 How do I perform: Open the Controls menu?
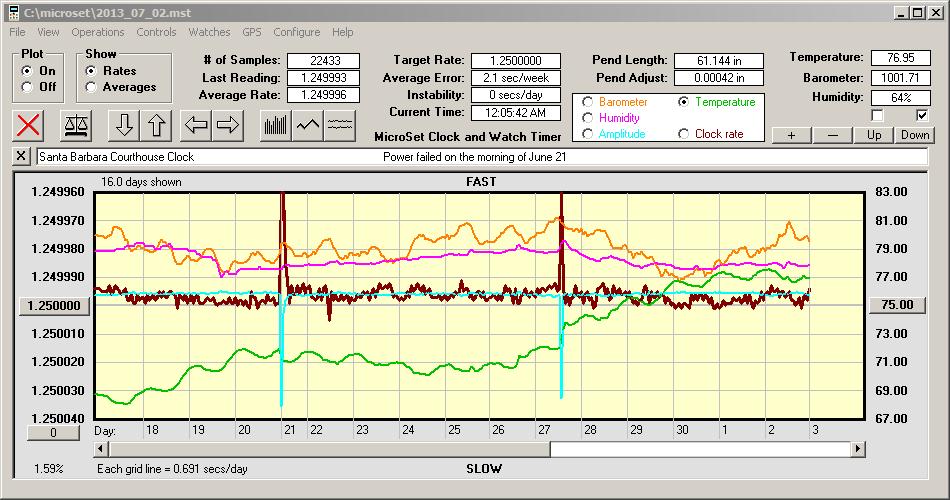(156, 32)
